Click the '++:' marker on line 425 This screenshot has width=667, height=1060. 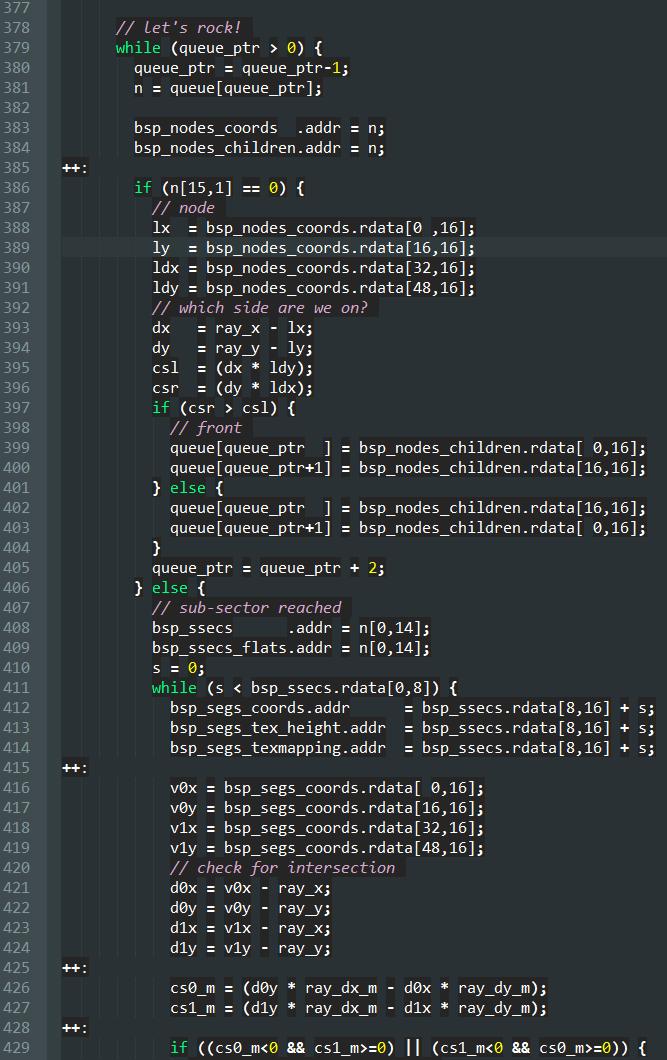tap(74, 968)
